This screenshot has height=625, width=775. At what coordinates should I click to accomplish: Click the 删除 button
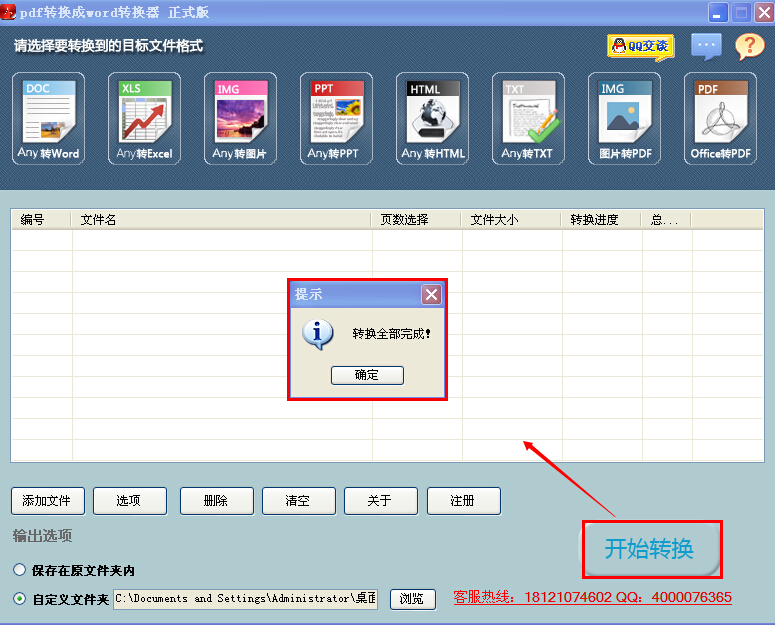(217, 501)
